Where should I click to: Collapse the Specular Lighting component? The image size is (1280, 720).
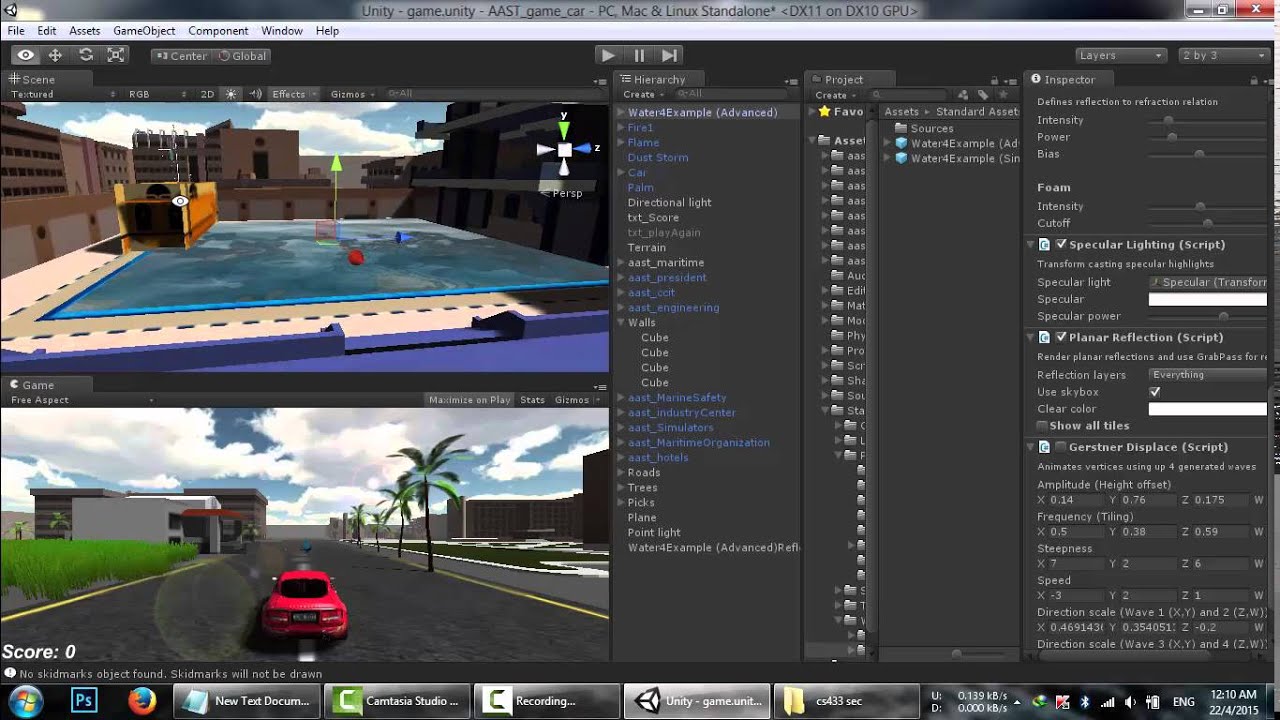point(1031,244)
